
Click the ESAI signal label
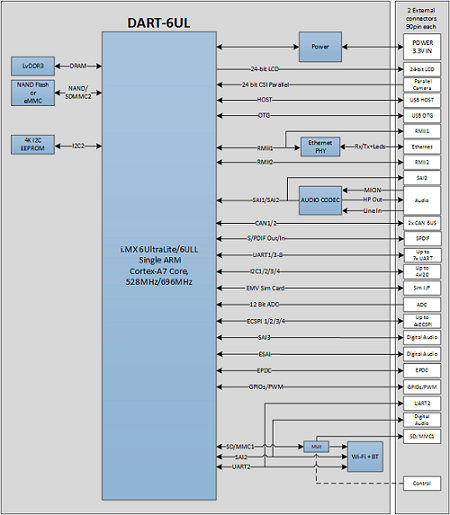click(264, 354)
